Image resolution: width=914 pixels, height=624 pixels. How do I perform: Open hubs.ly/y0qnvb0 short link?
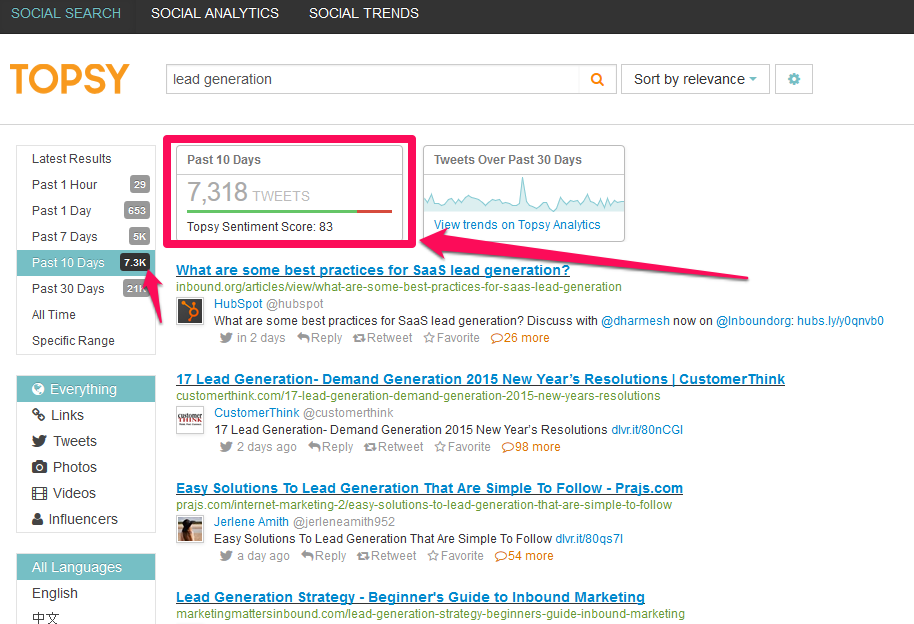[x=841, y=321]
